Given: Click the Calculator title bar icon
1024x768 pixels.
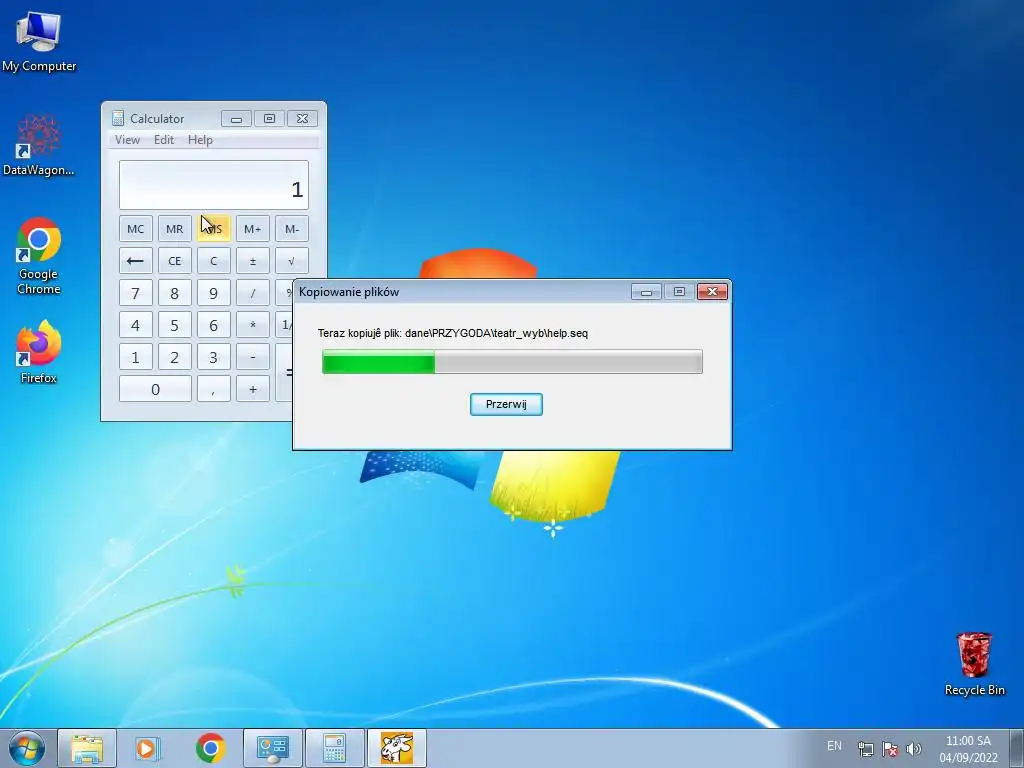Looking at the screenshot, I should tap(118, 118).
